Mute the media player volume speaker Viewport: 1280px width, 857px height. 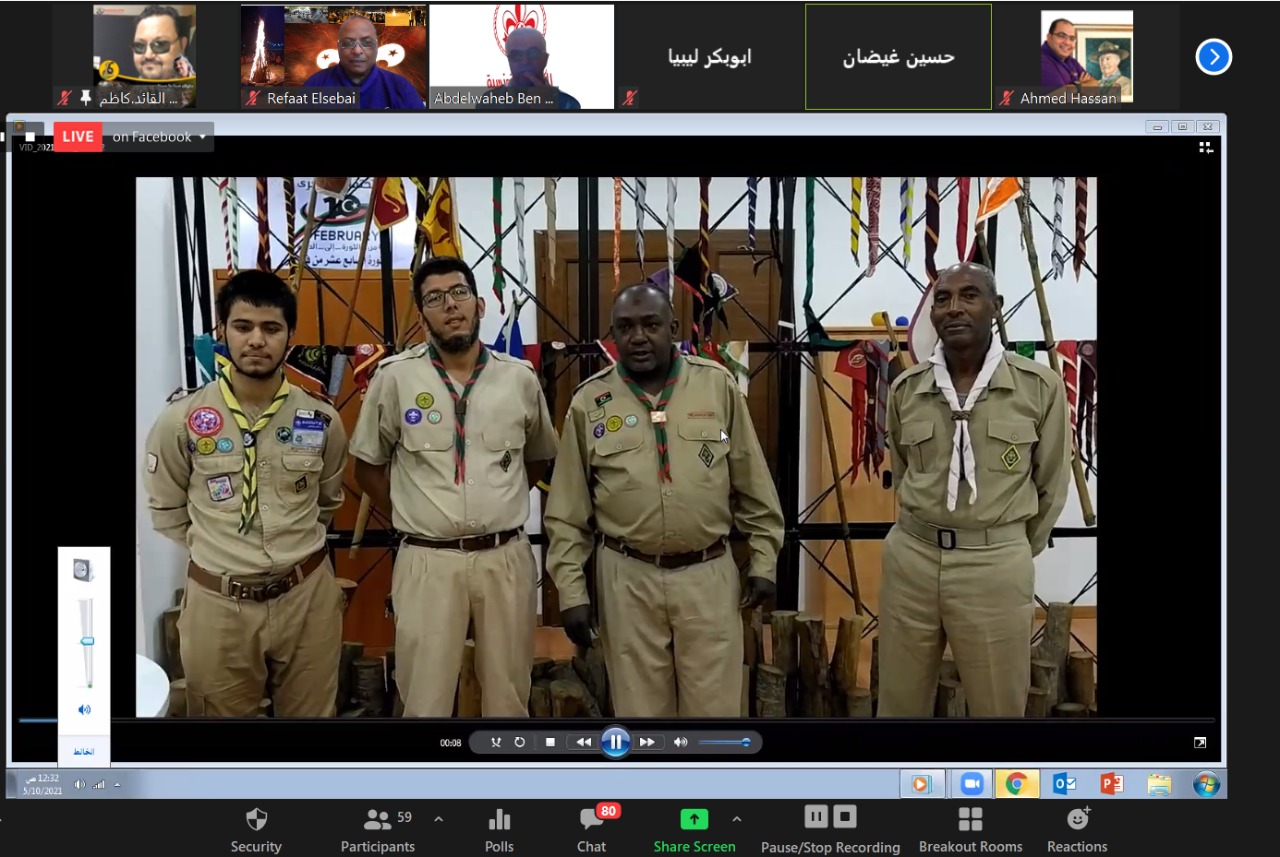pos(680,742)
